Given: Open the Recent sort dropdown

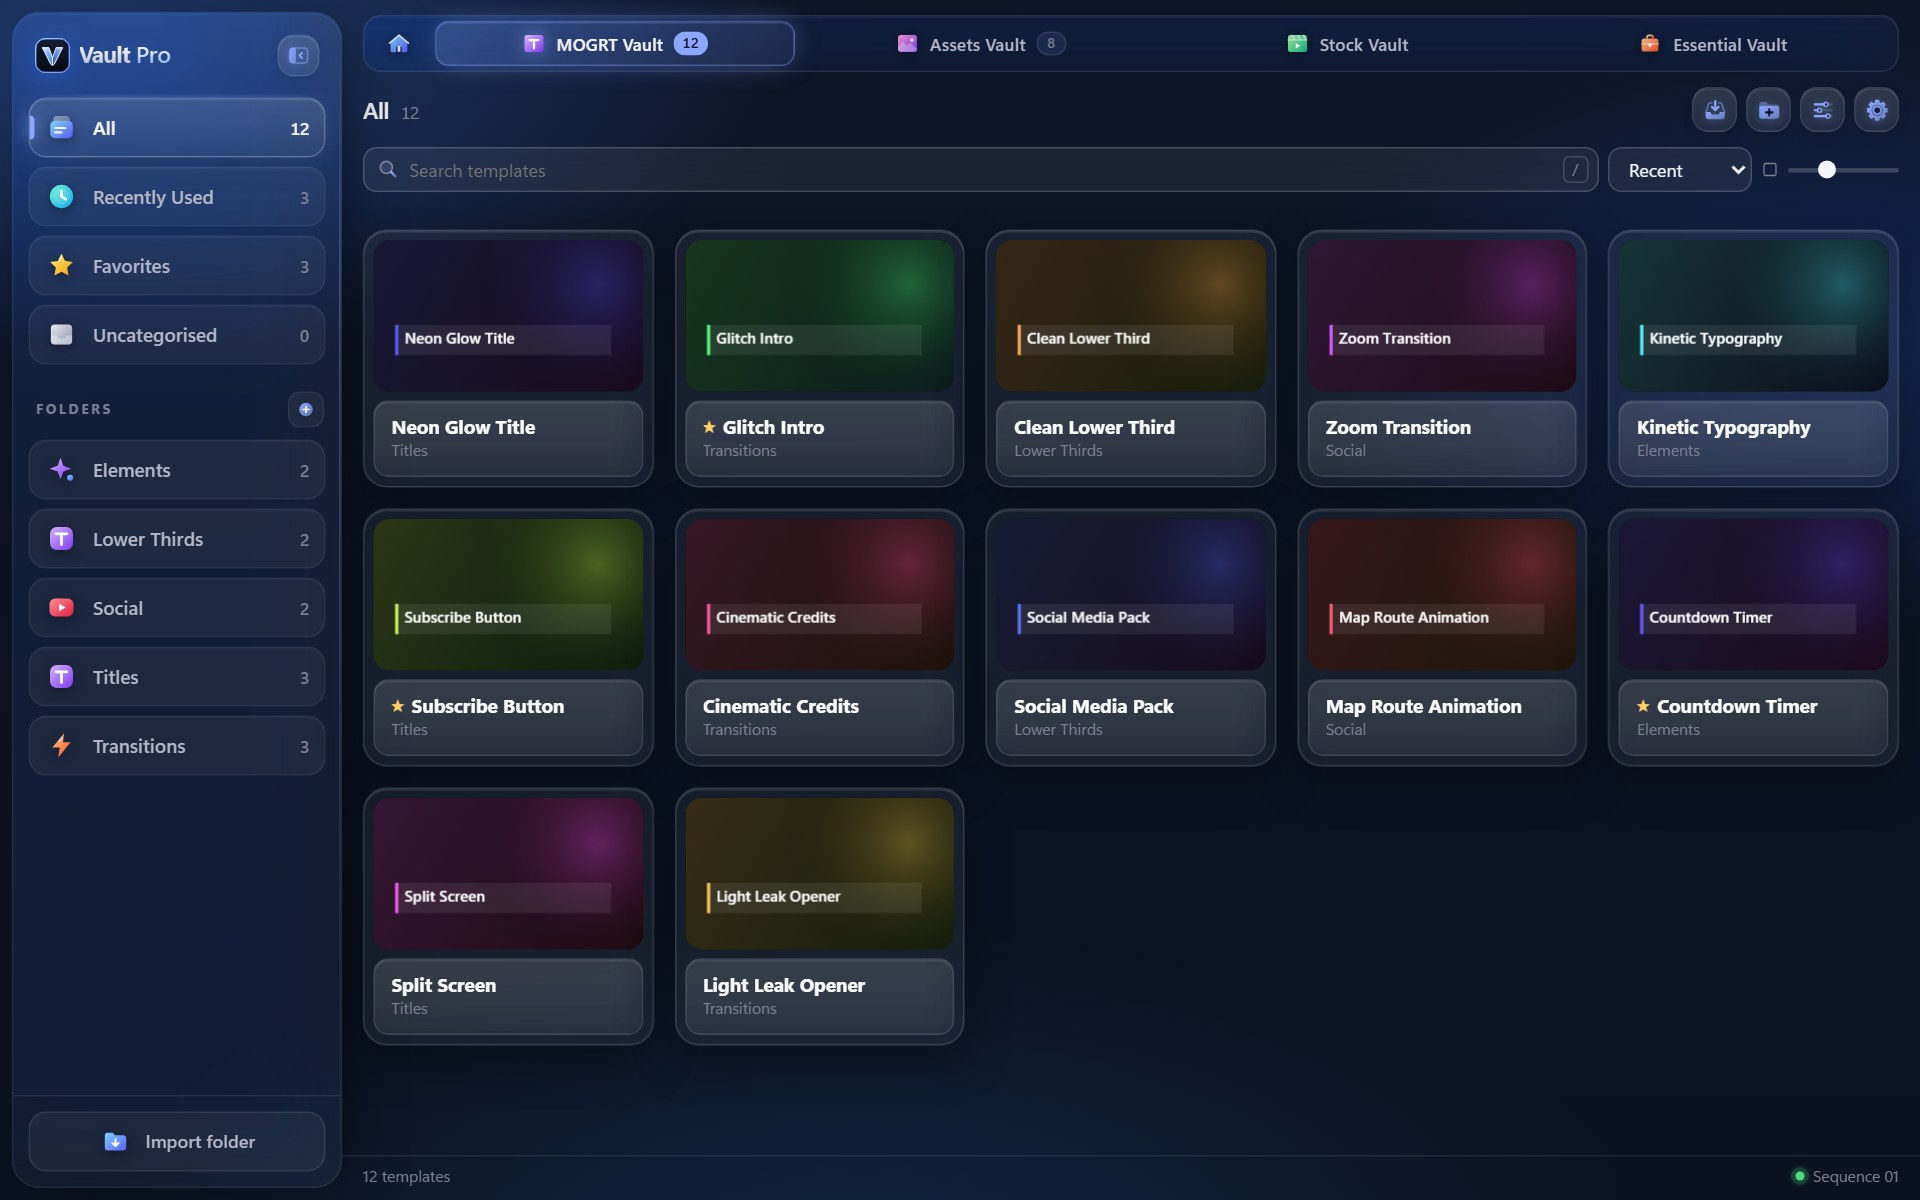Looking at the screenshot, I should click(1679, 170).
